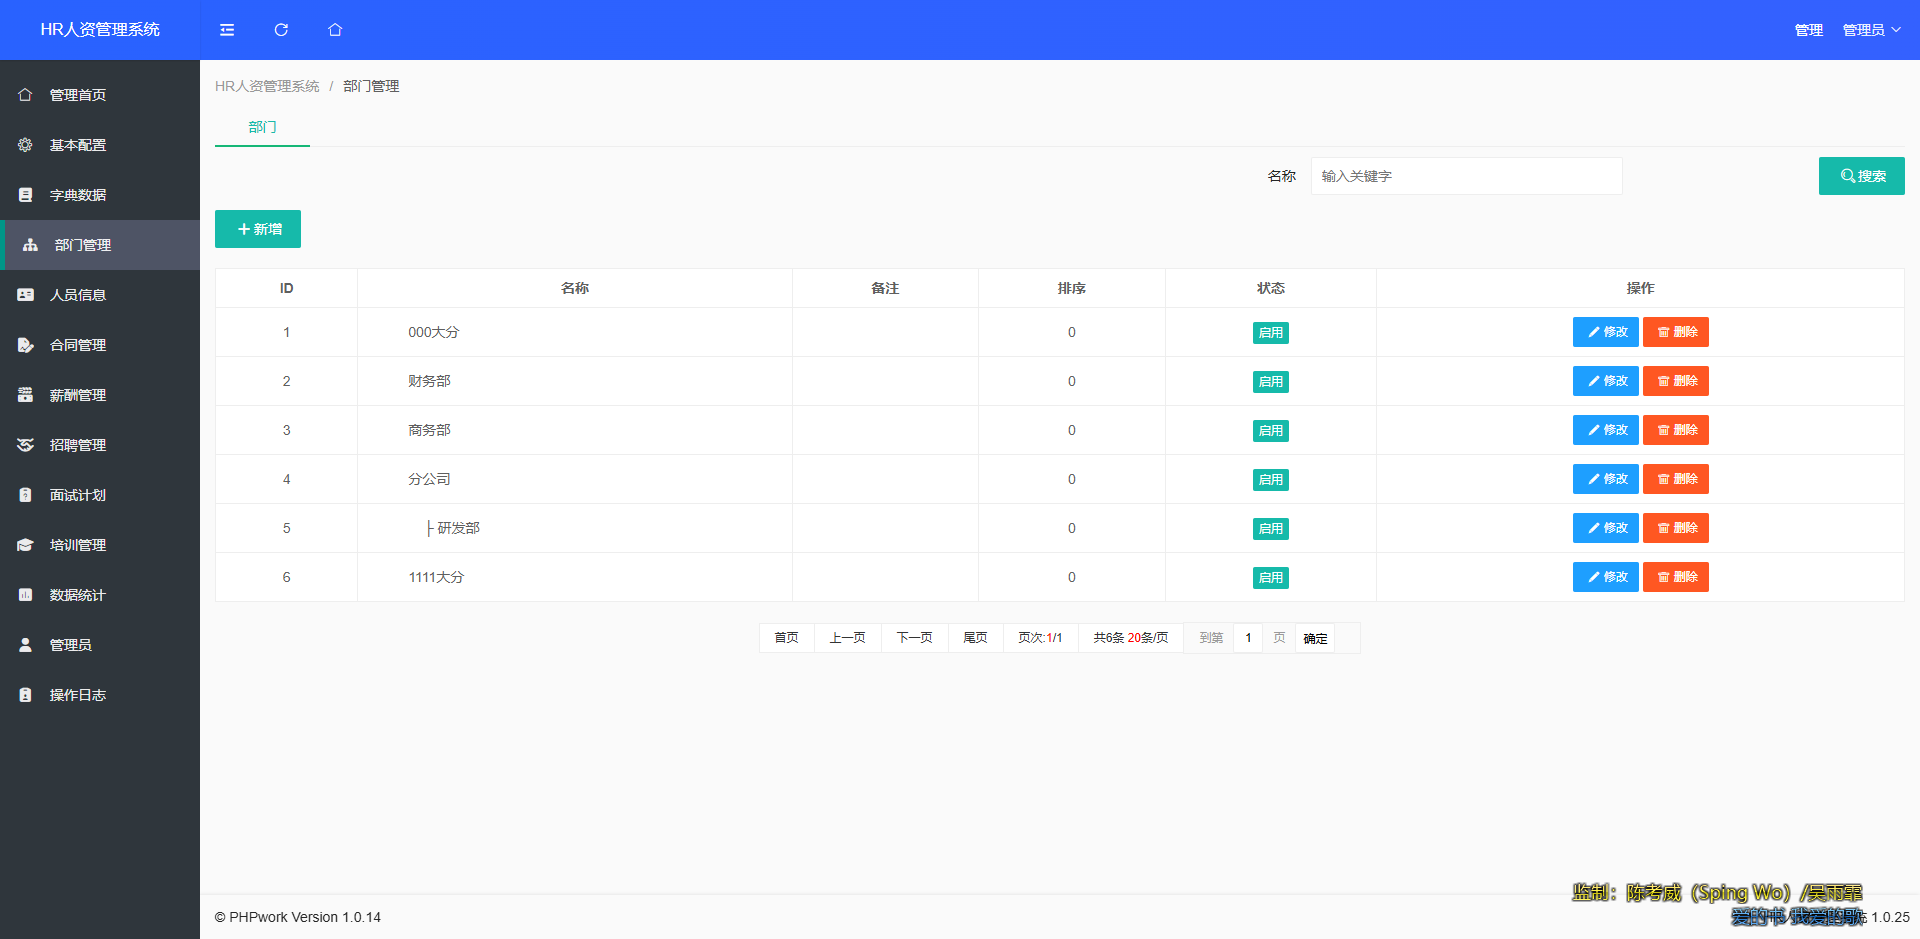The image size is (1920, 939).
Task: Open 人员信息 in the sidebar
Action: 77,295
